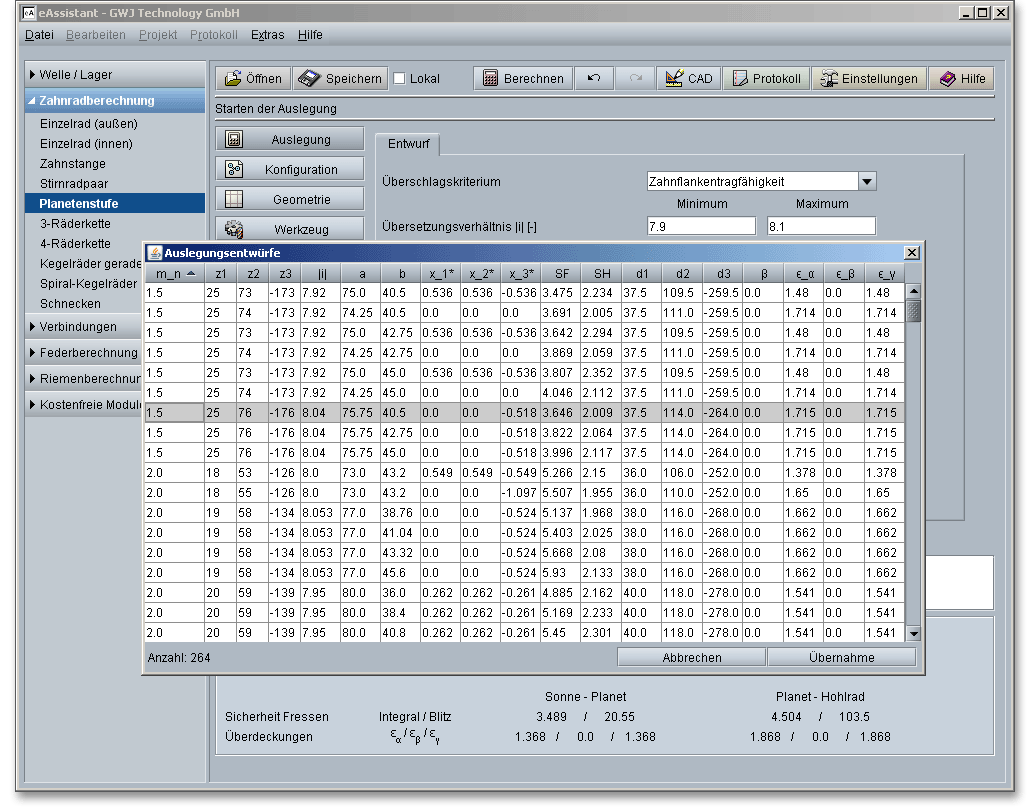Open Einstellungen settings

867,79
